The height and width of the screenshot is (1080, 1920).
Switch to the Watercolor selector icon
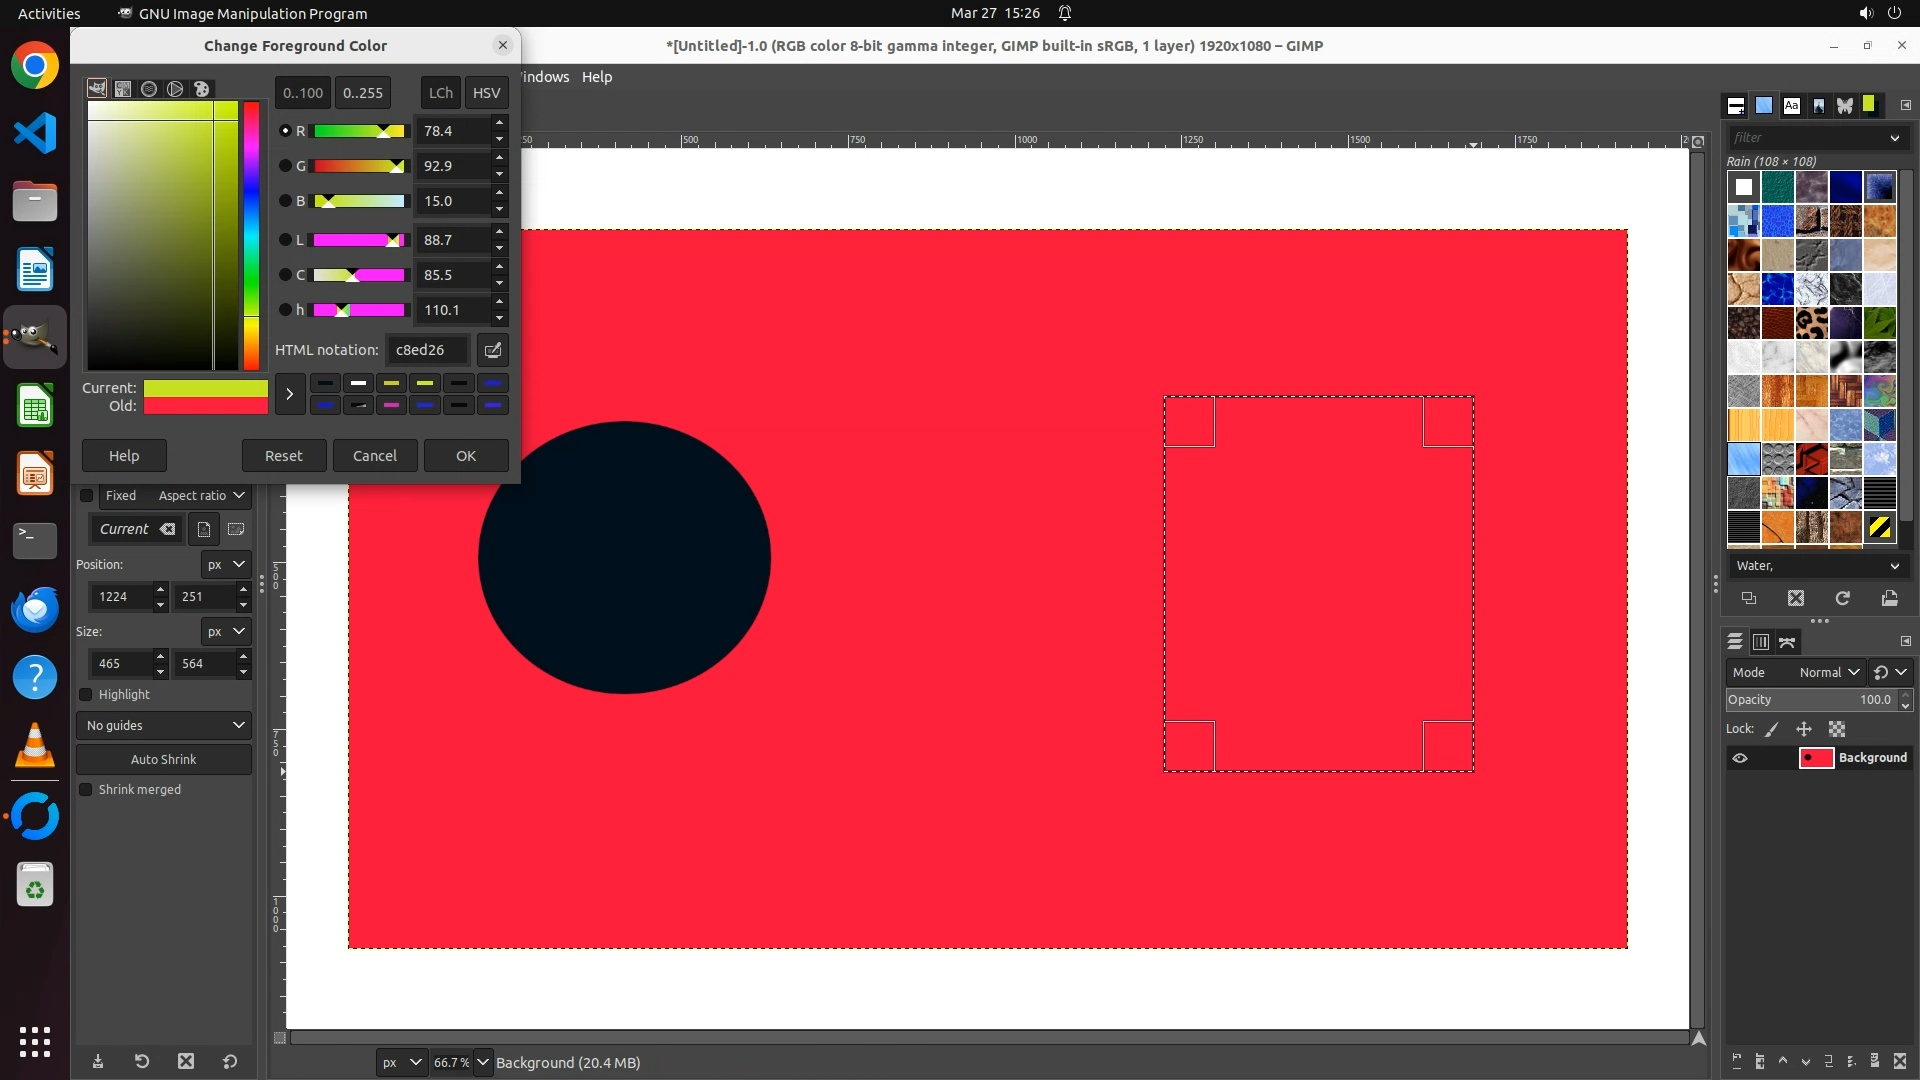point(149,89)
